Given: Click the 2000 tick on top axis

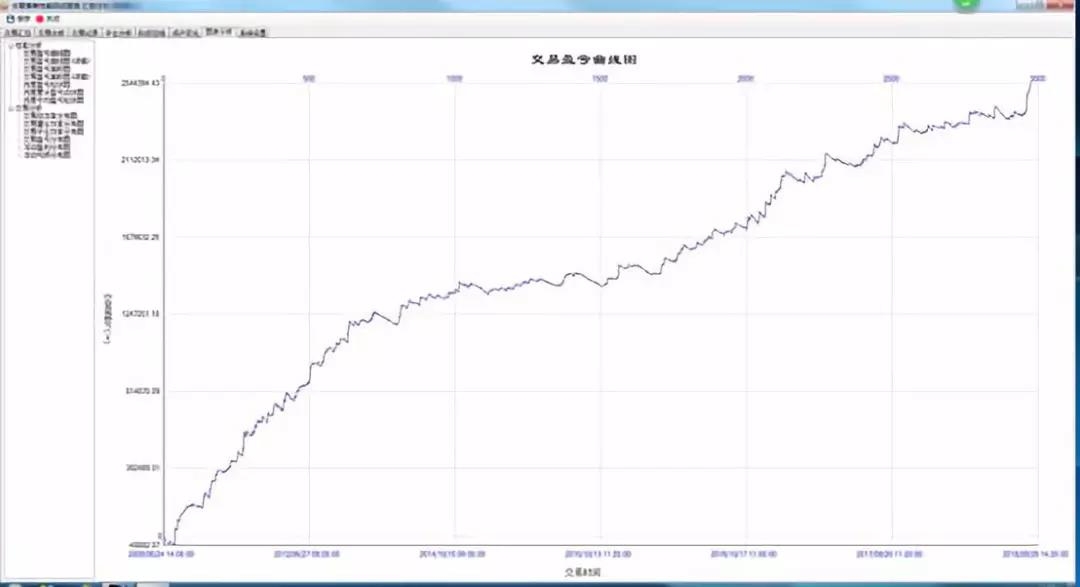Looking at the screenshot, I should [745, 79].
